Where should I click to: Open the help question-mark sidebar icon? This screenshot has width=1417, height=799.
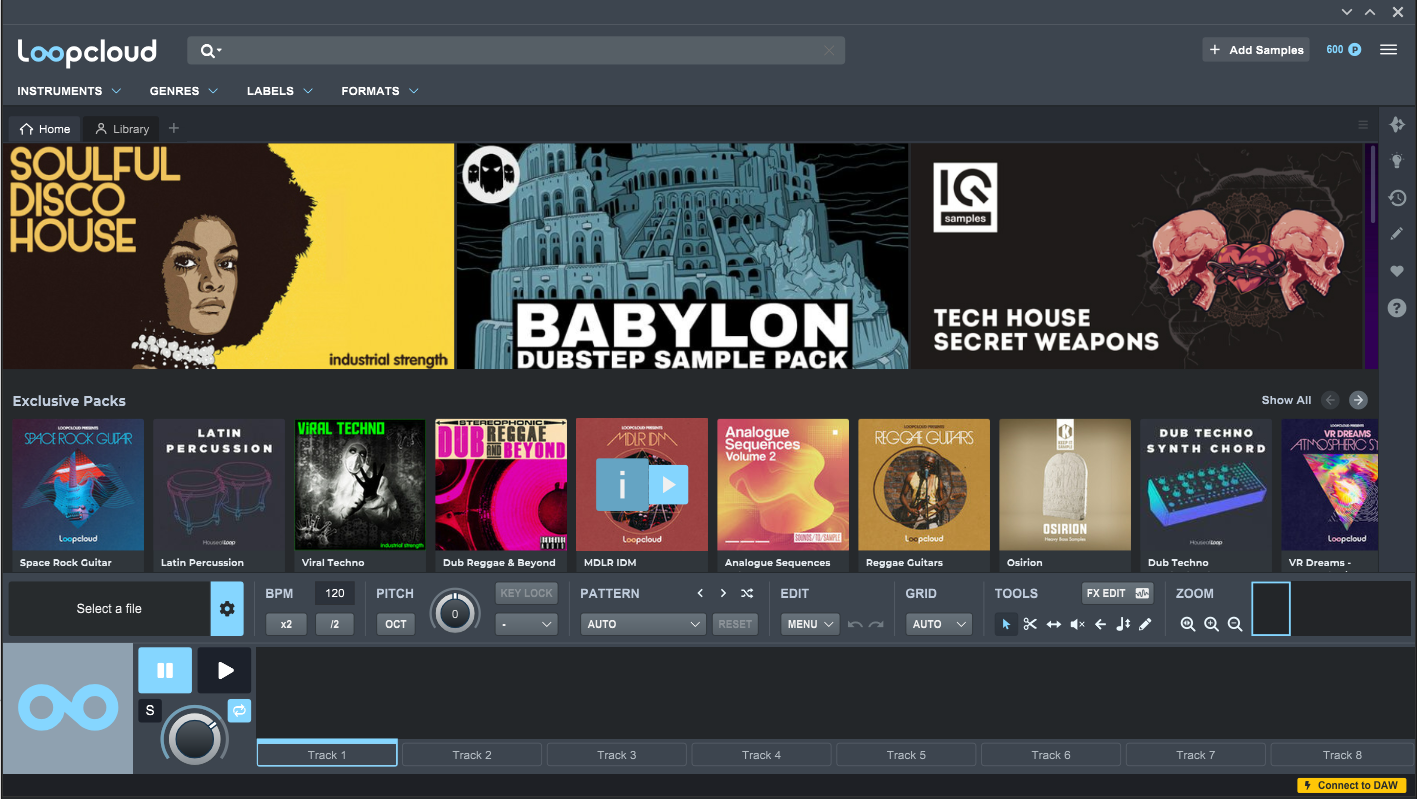click(x=1398, y=308)
